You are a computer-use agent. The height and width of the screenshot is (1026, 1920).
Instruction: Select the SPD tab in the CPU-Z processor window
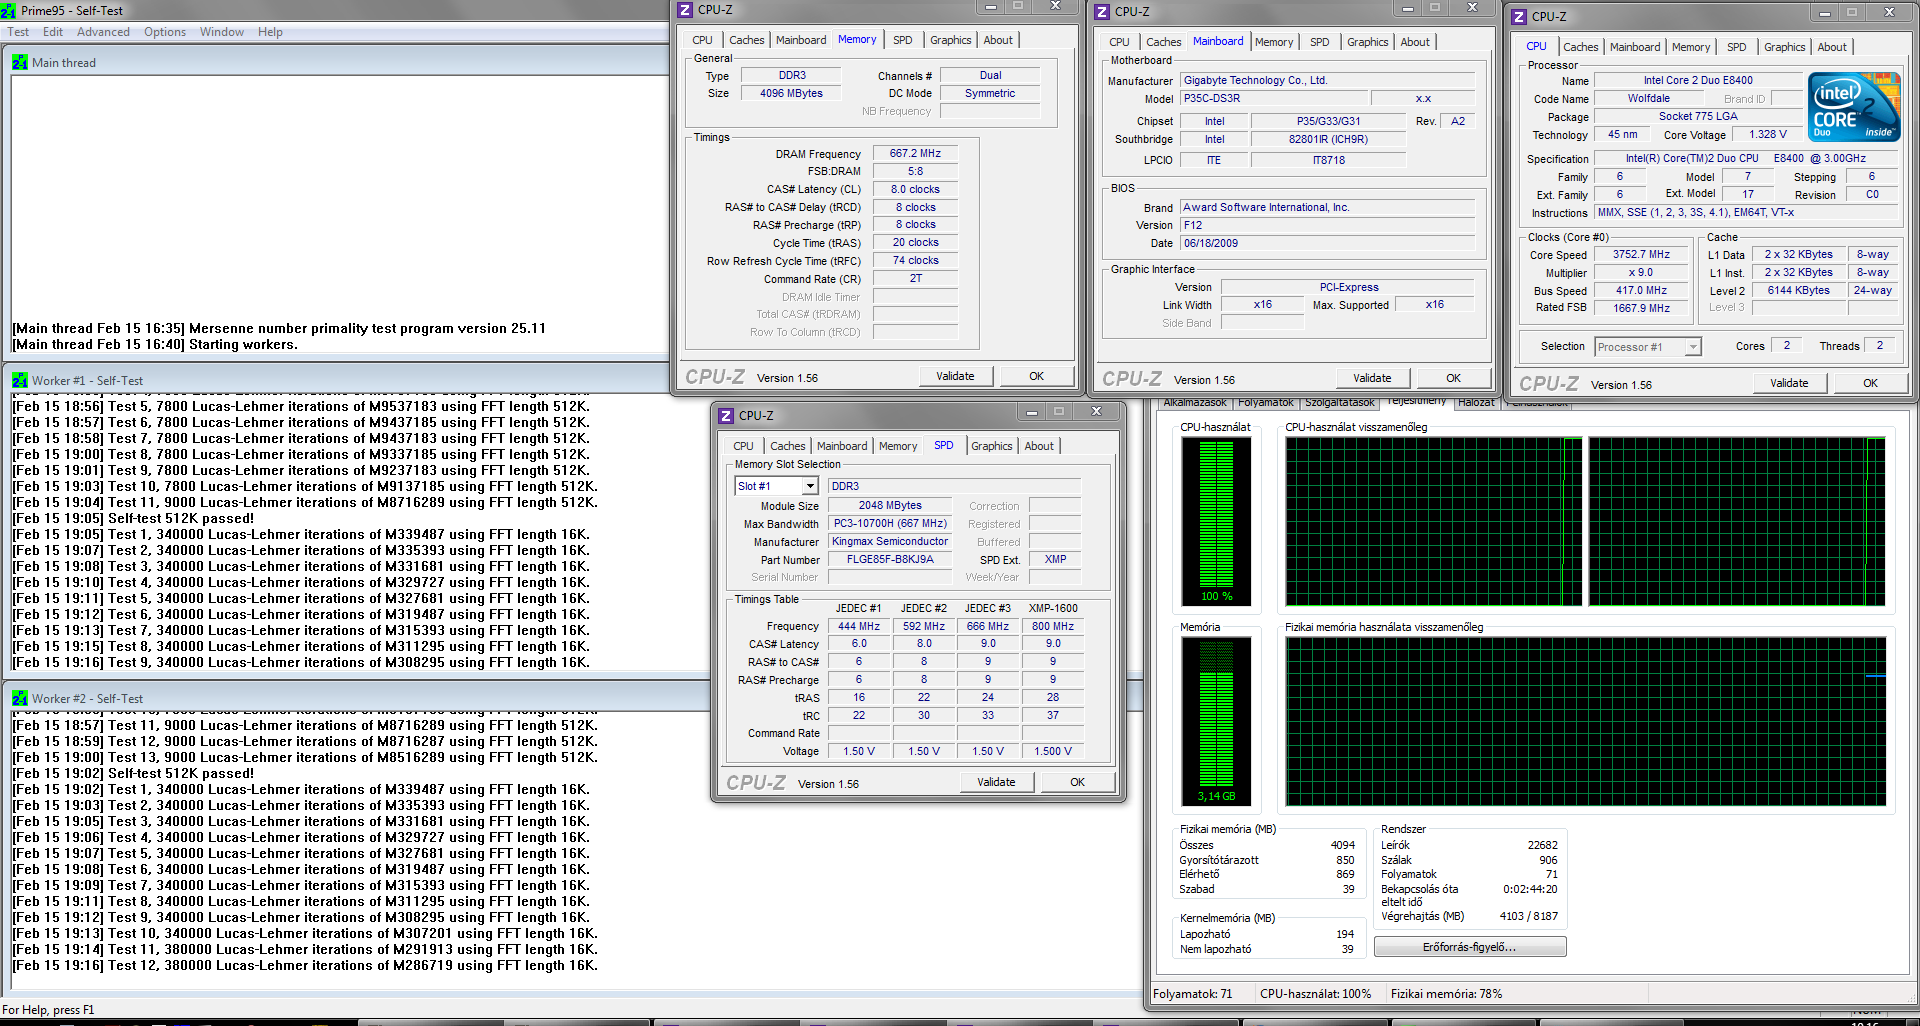pyautogui.click(x=1736, y=47)
